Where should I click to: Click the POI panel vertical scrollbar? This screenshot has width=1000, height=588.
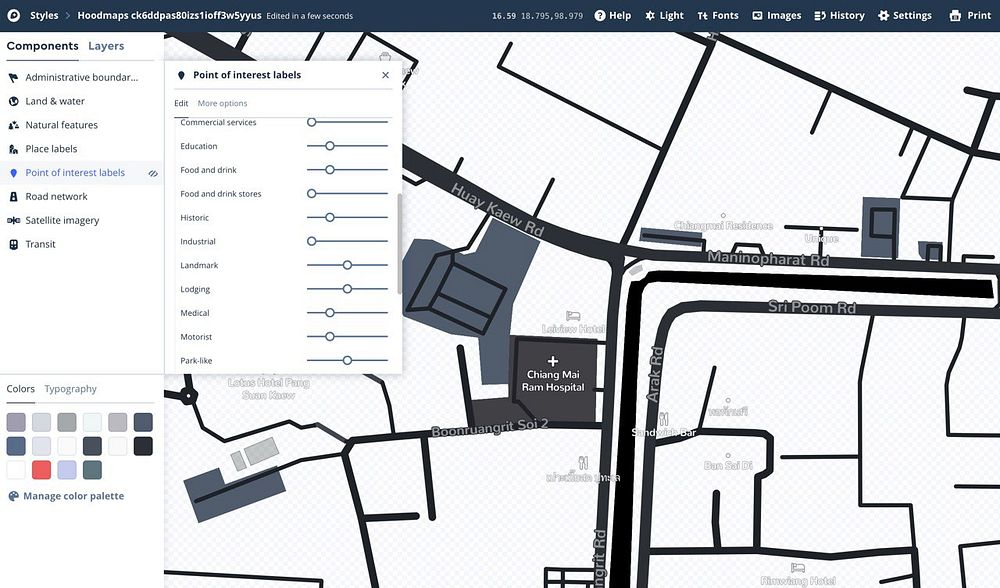[400, 244]
